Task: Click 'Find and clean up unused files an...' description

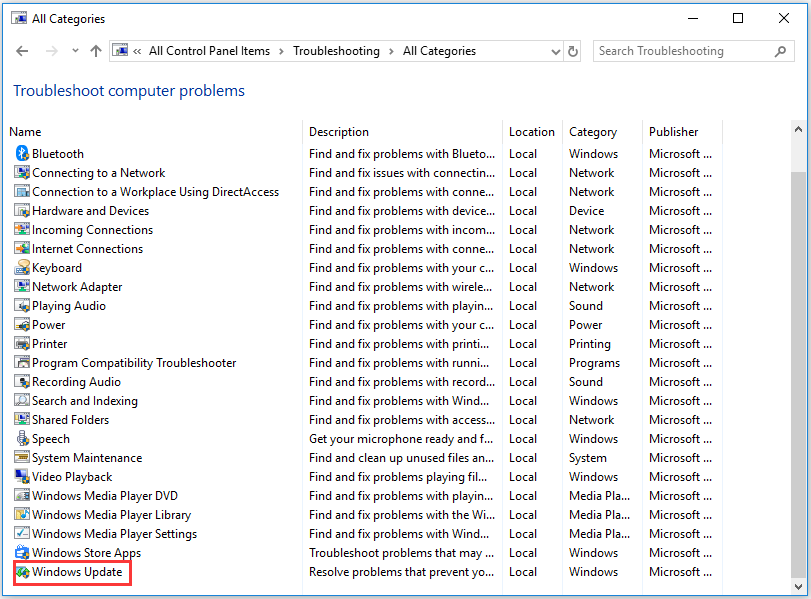Action: (x=401, y=458)
